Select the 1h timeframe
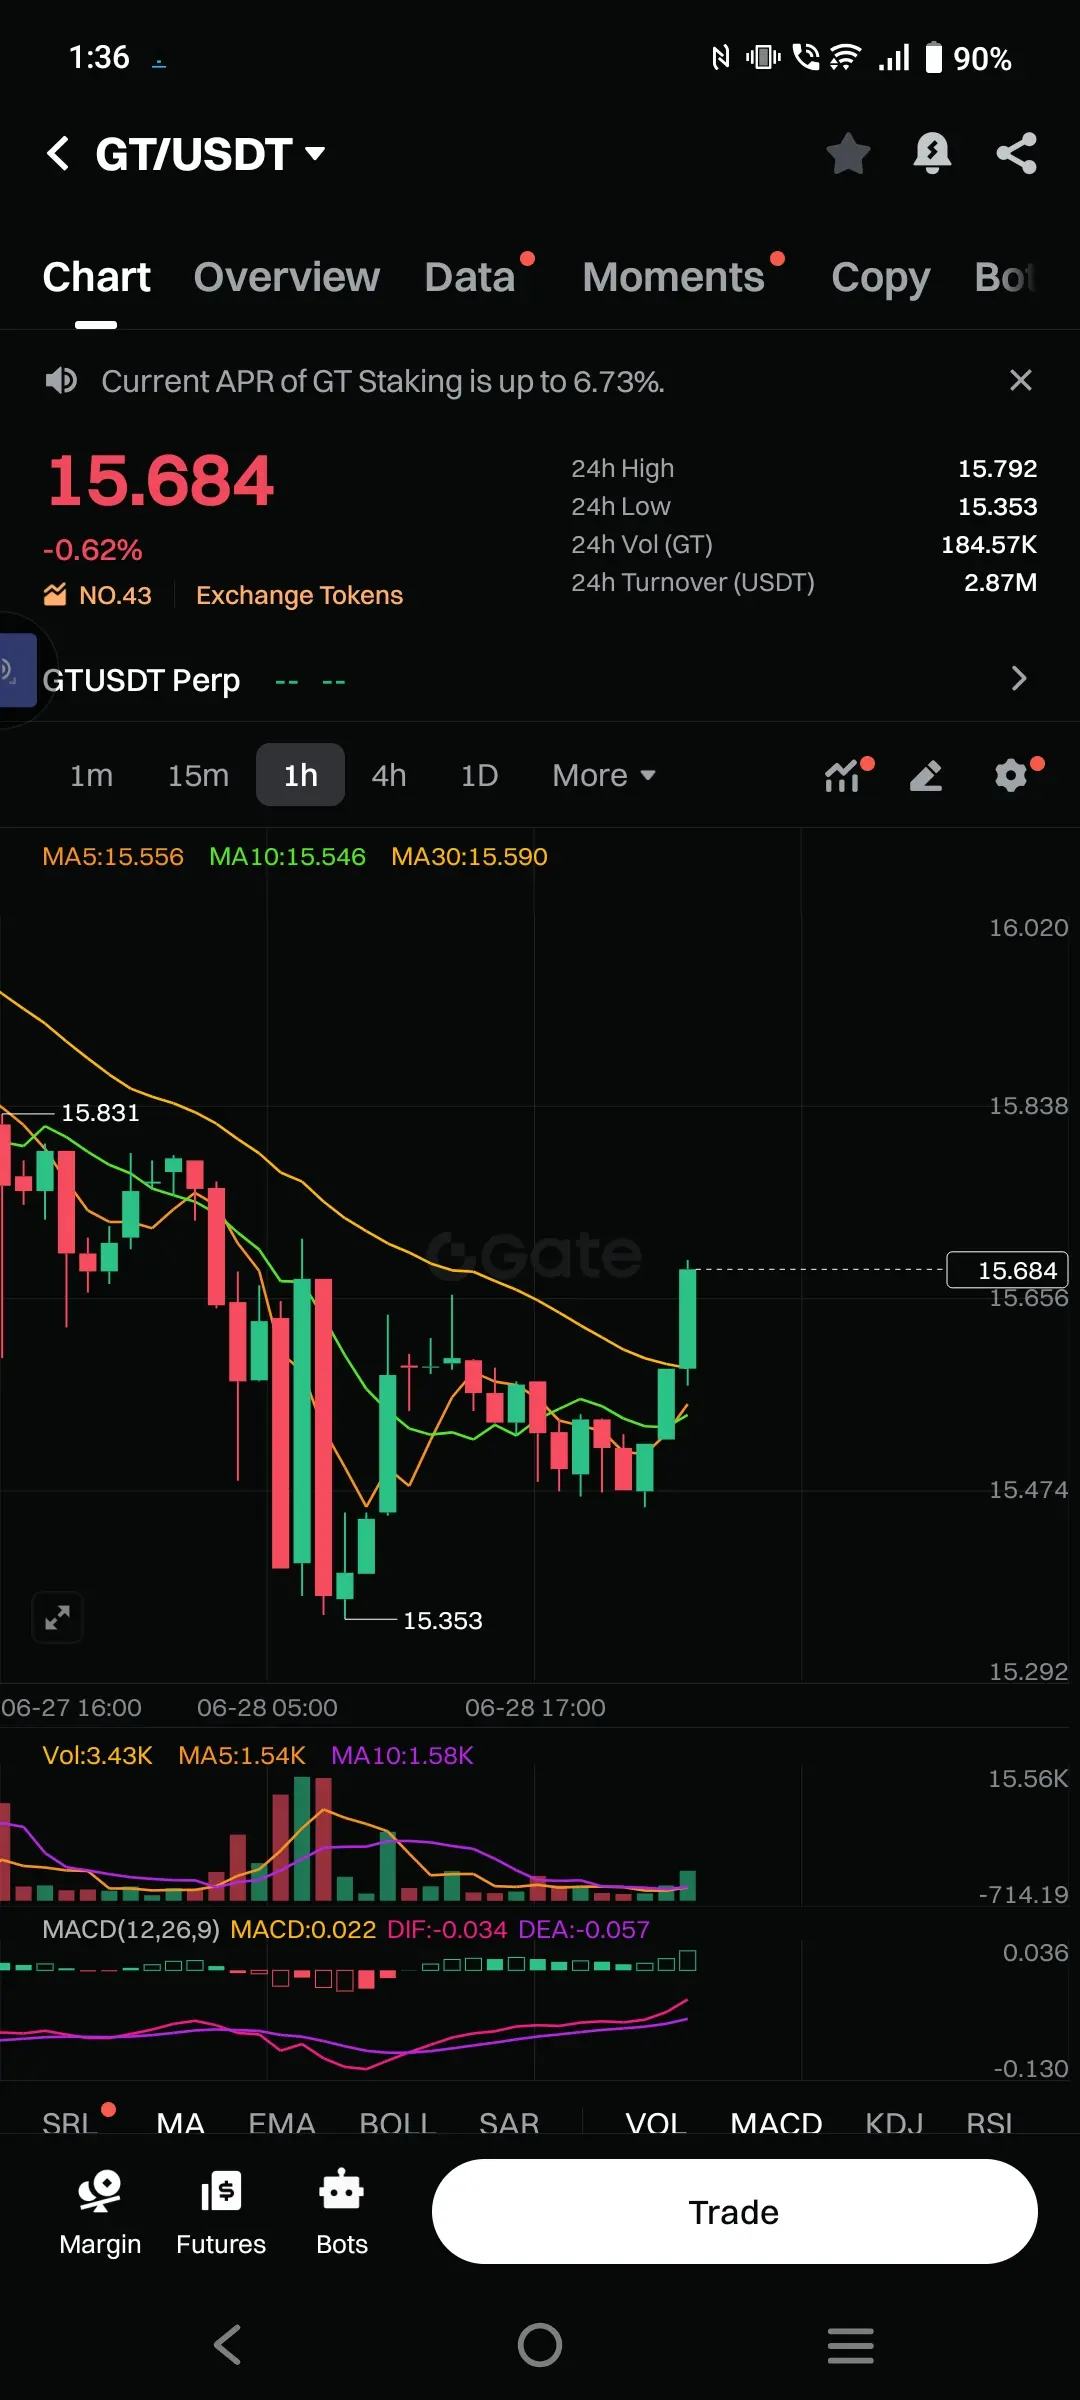The width and height of the screenshot is (1080, 2400). [300, 775]
